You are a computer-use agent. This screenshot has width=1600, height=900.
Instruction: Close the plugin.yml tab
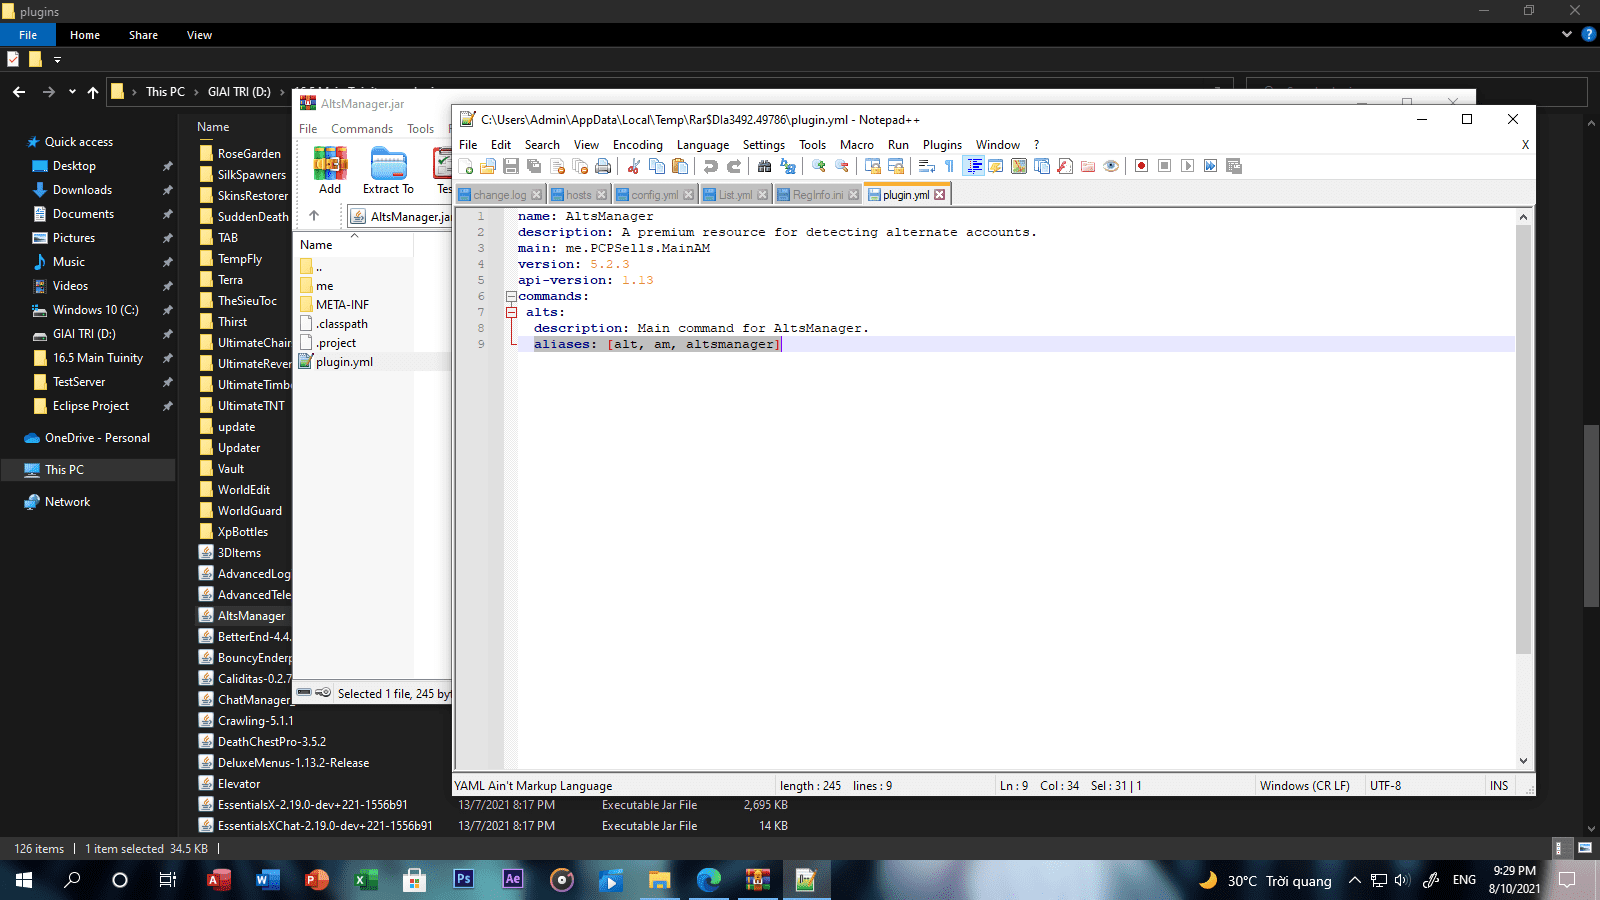pos(940,195)
